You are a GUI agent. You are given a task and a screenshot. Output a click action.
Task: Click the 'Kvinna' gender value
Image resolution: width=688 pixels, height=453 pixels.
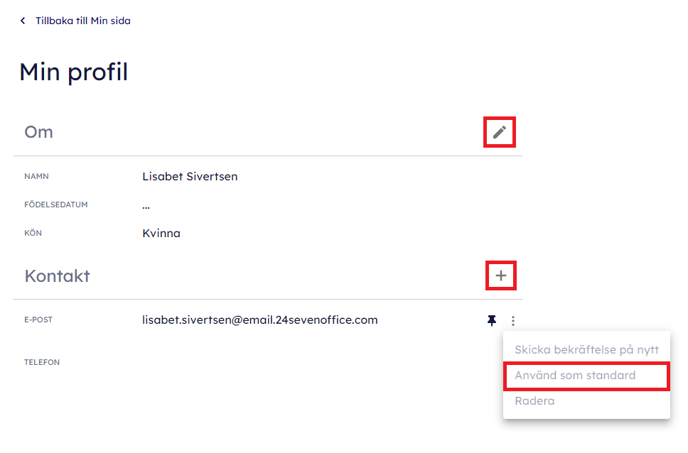pyautogui.click(x=161, y=233)
